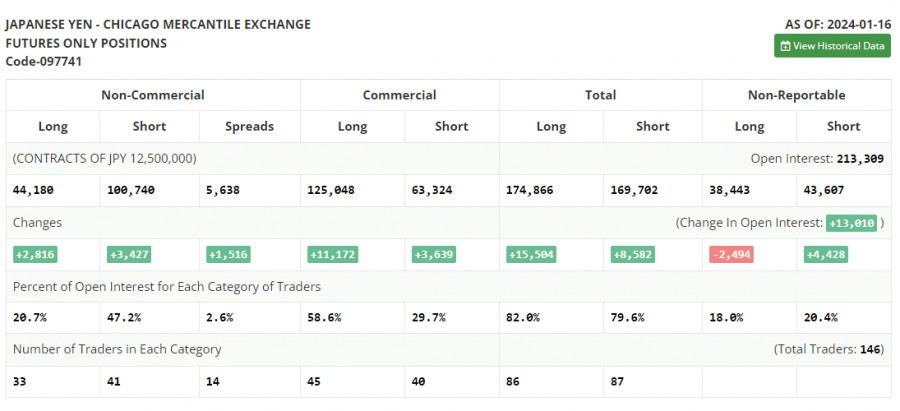Screen dimensions: 900x411
Task: Click the calendar icon in historical data button
Action: pos(785,46)
